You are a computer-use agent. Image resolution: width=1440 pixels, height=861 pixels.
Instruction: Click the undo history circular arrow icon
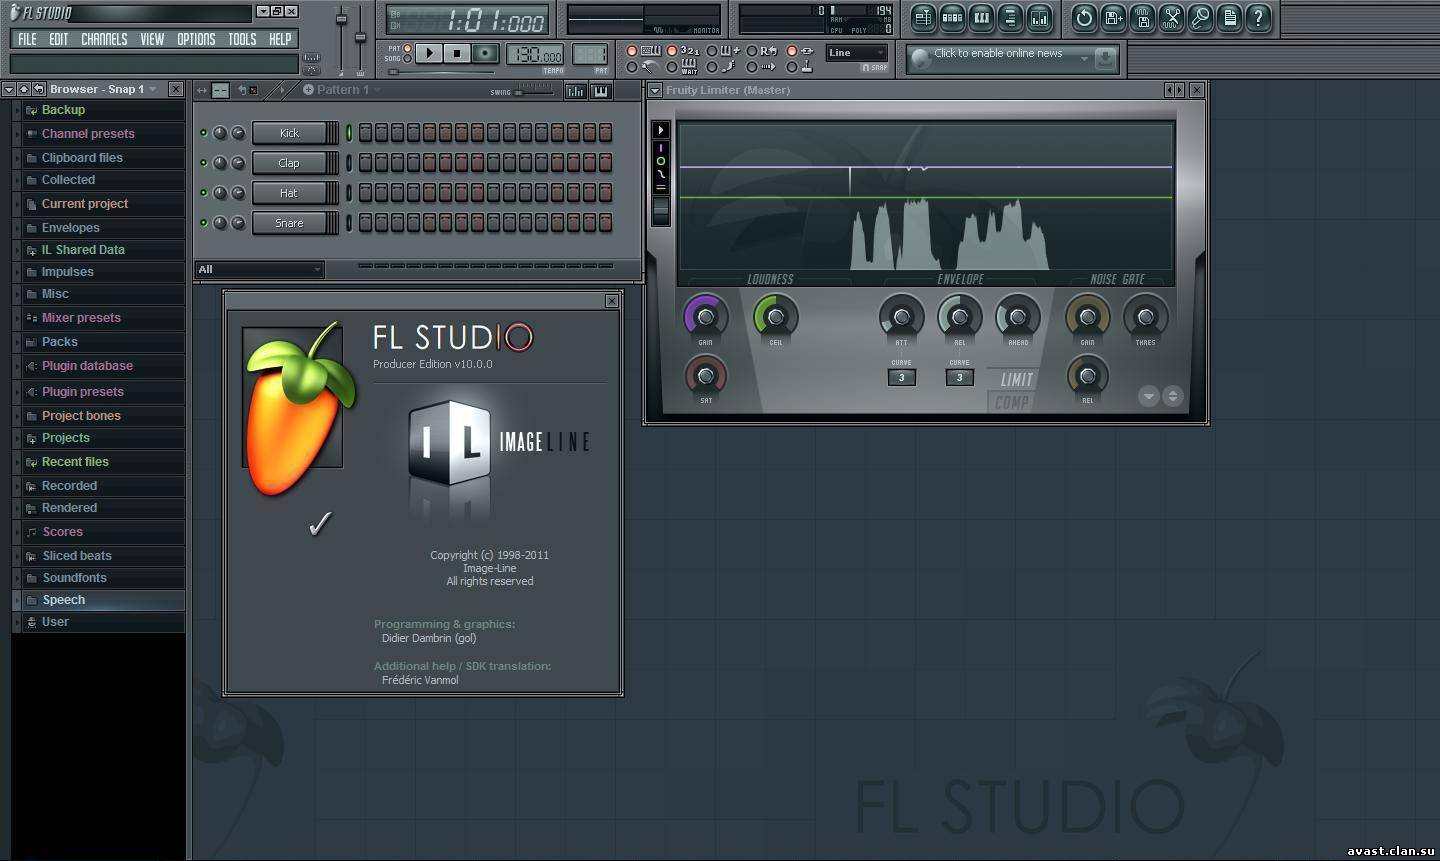1084,17
